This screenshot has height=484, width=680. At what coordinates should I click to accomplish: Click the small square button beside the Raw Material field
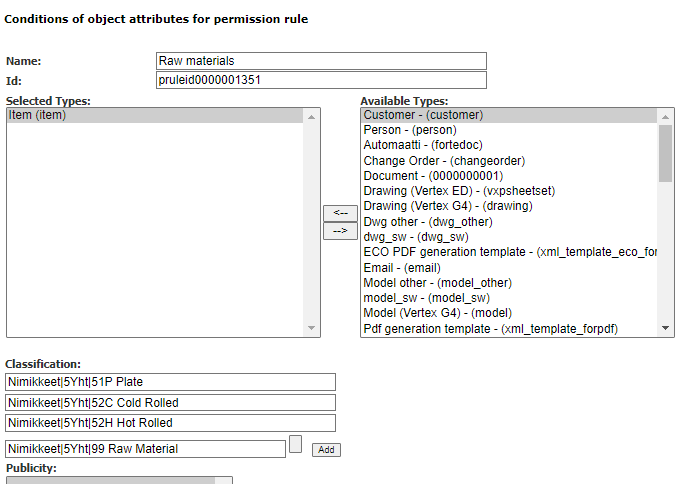coord(295,444)
